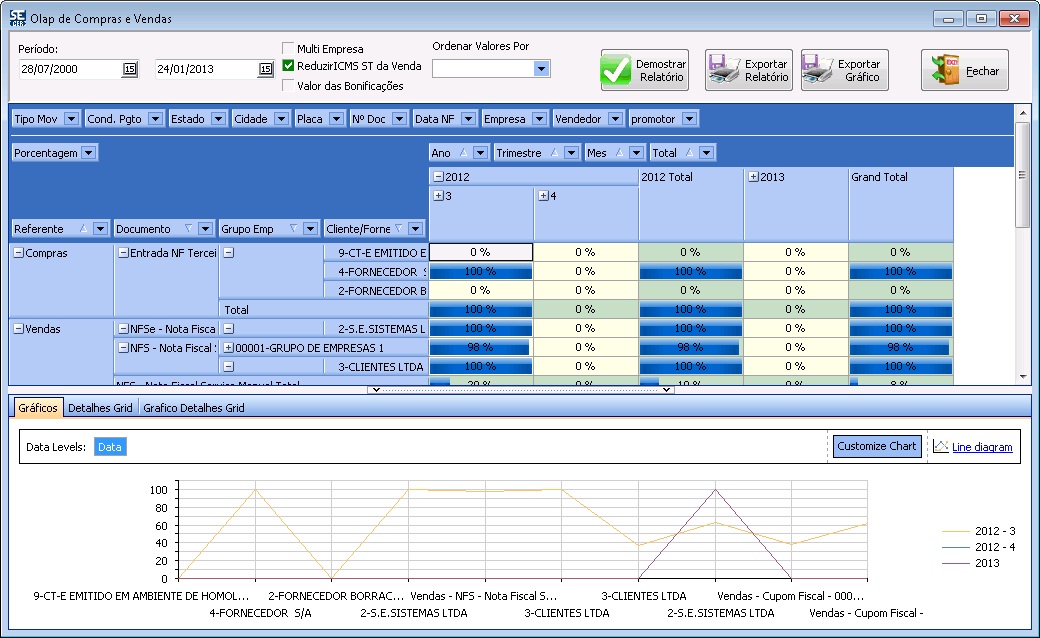
Task: Open the Ordenar Valores Por dropdown
Action: (x=541, y=69)
